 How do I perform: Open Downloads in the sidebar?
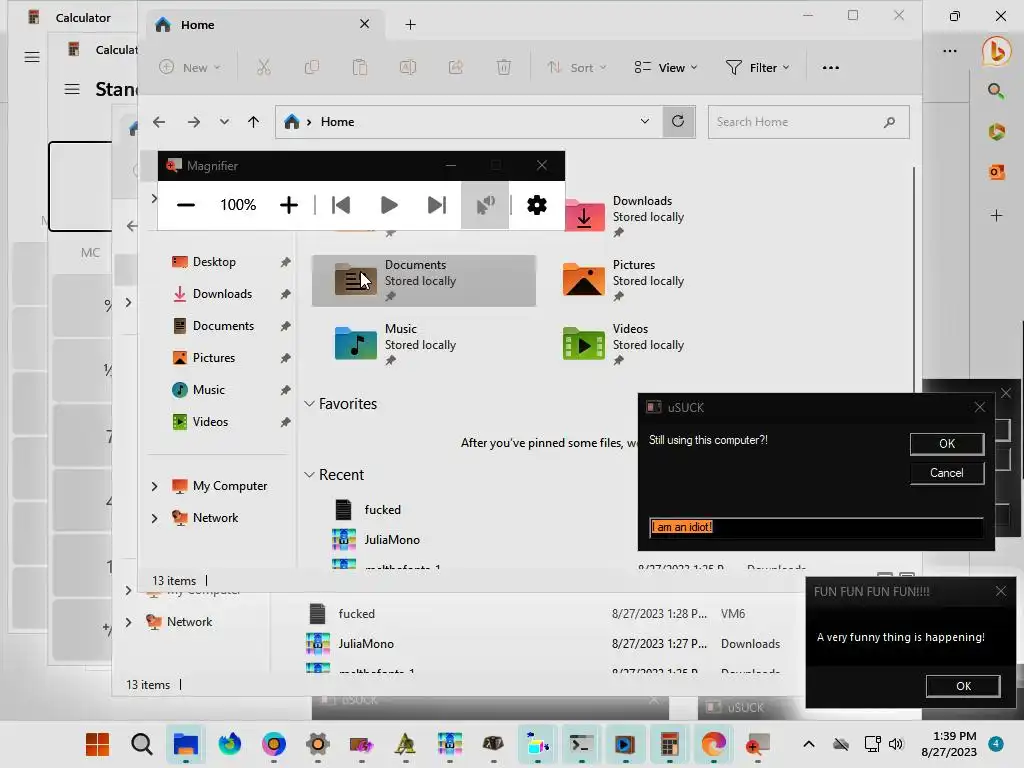coord(221,294)
